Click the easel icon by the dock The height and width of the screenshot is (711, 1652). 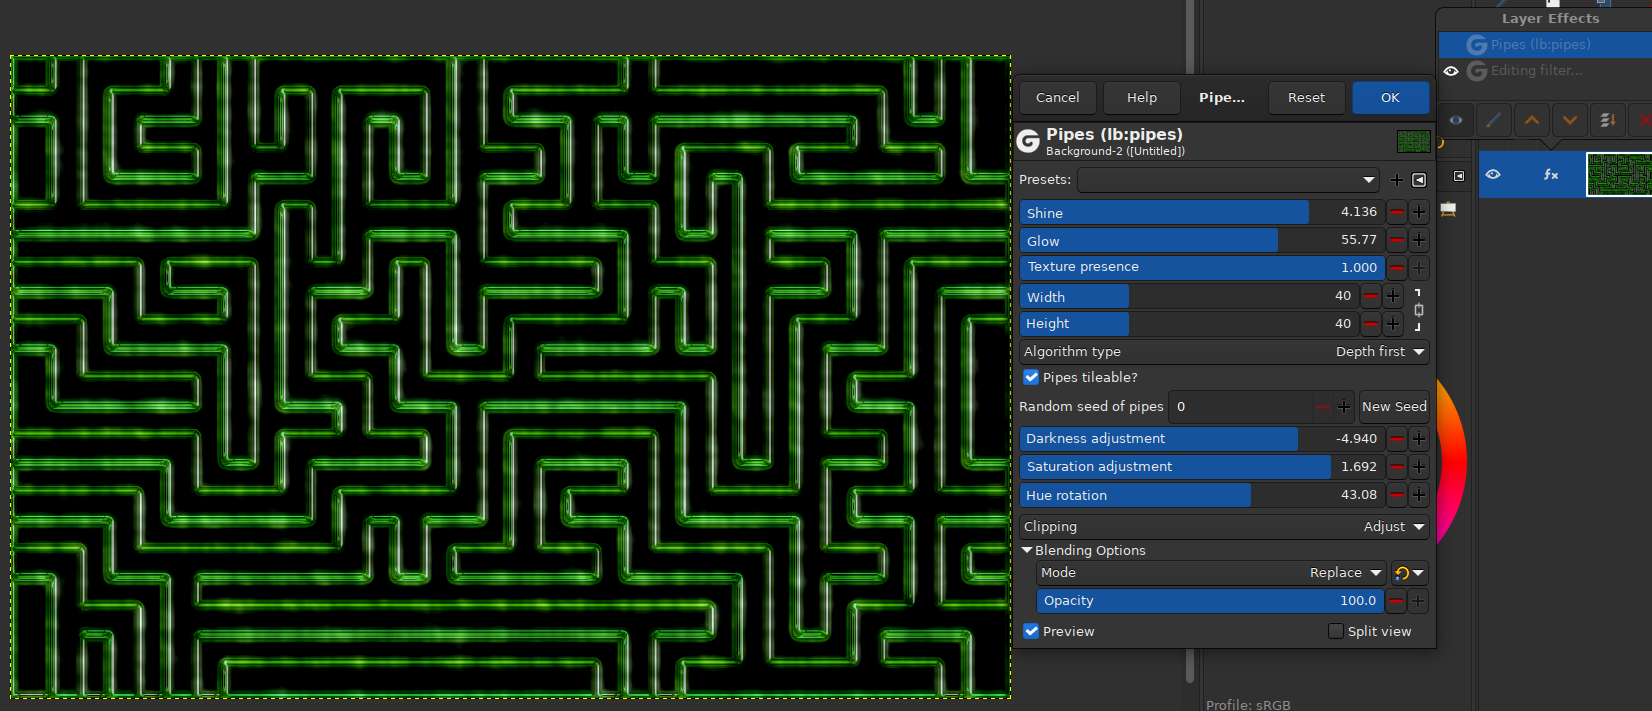1448,209
